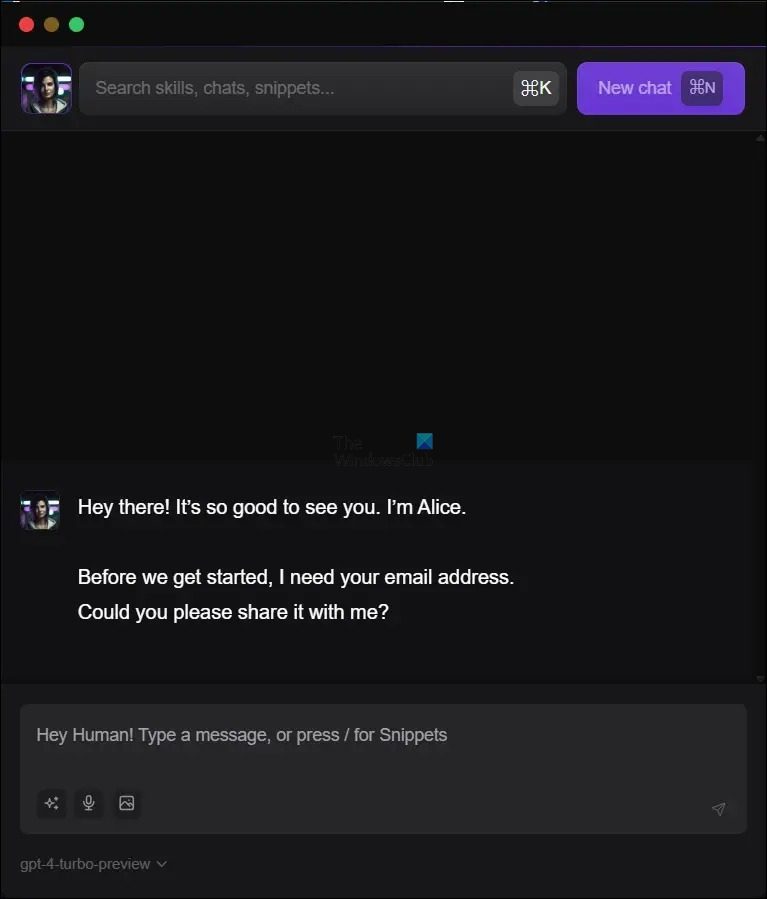Start a New chat
The image size is (767, 899).
click(x=634, y=88)
